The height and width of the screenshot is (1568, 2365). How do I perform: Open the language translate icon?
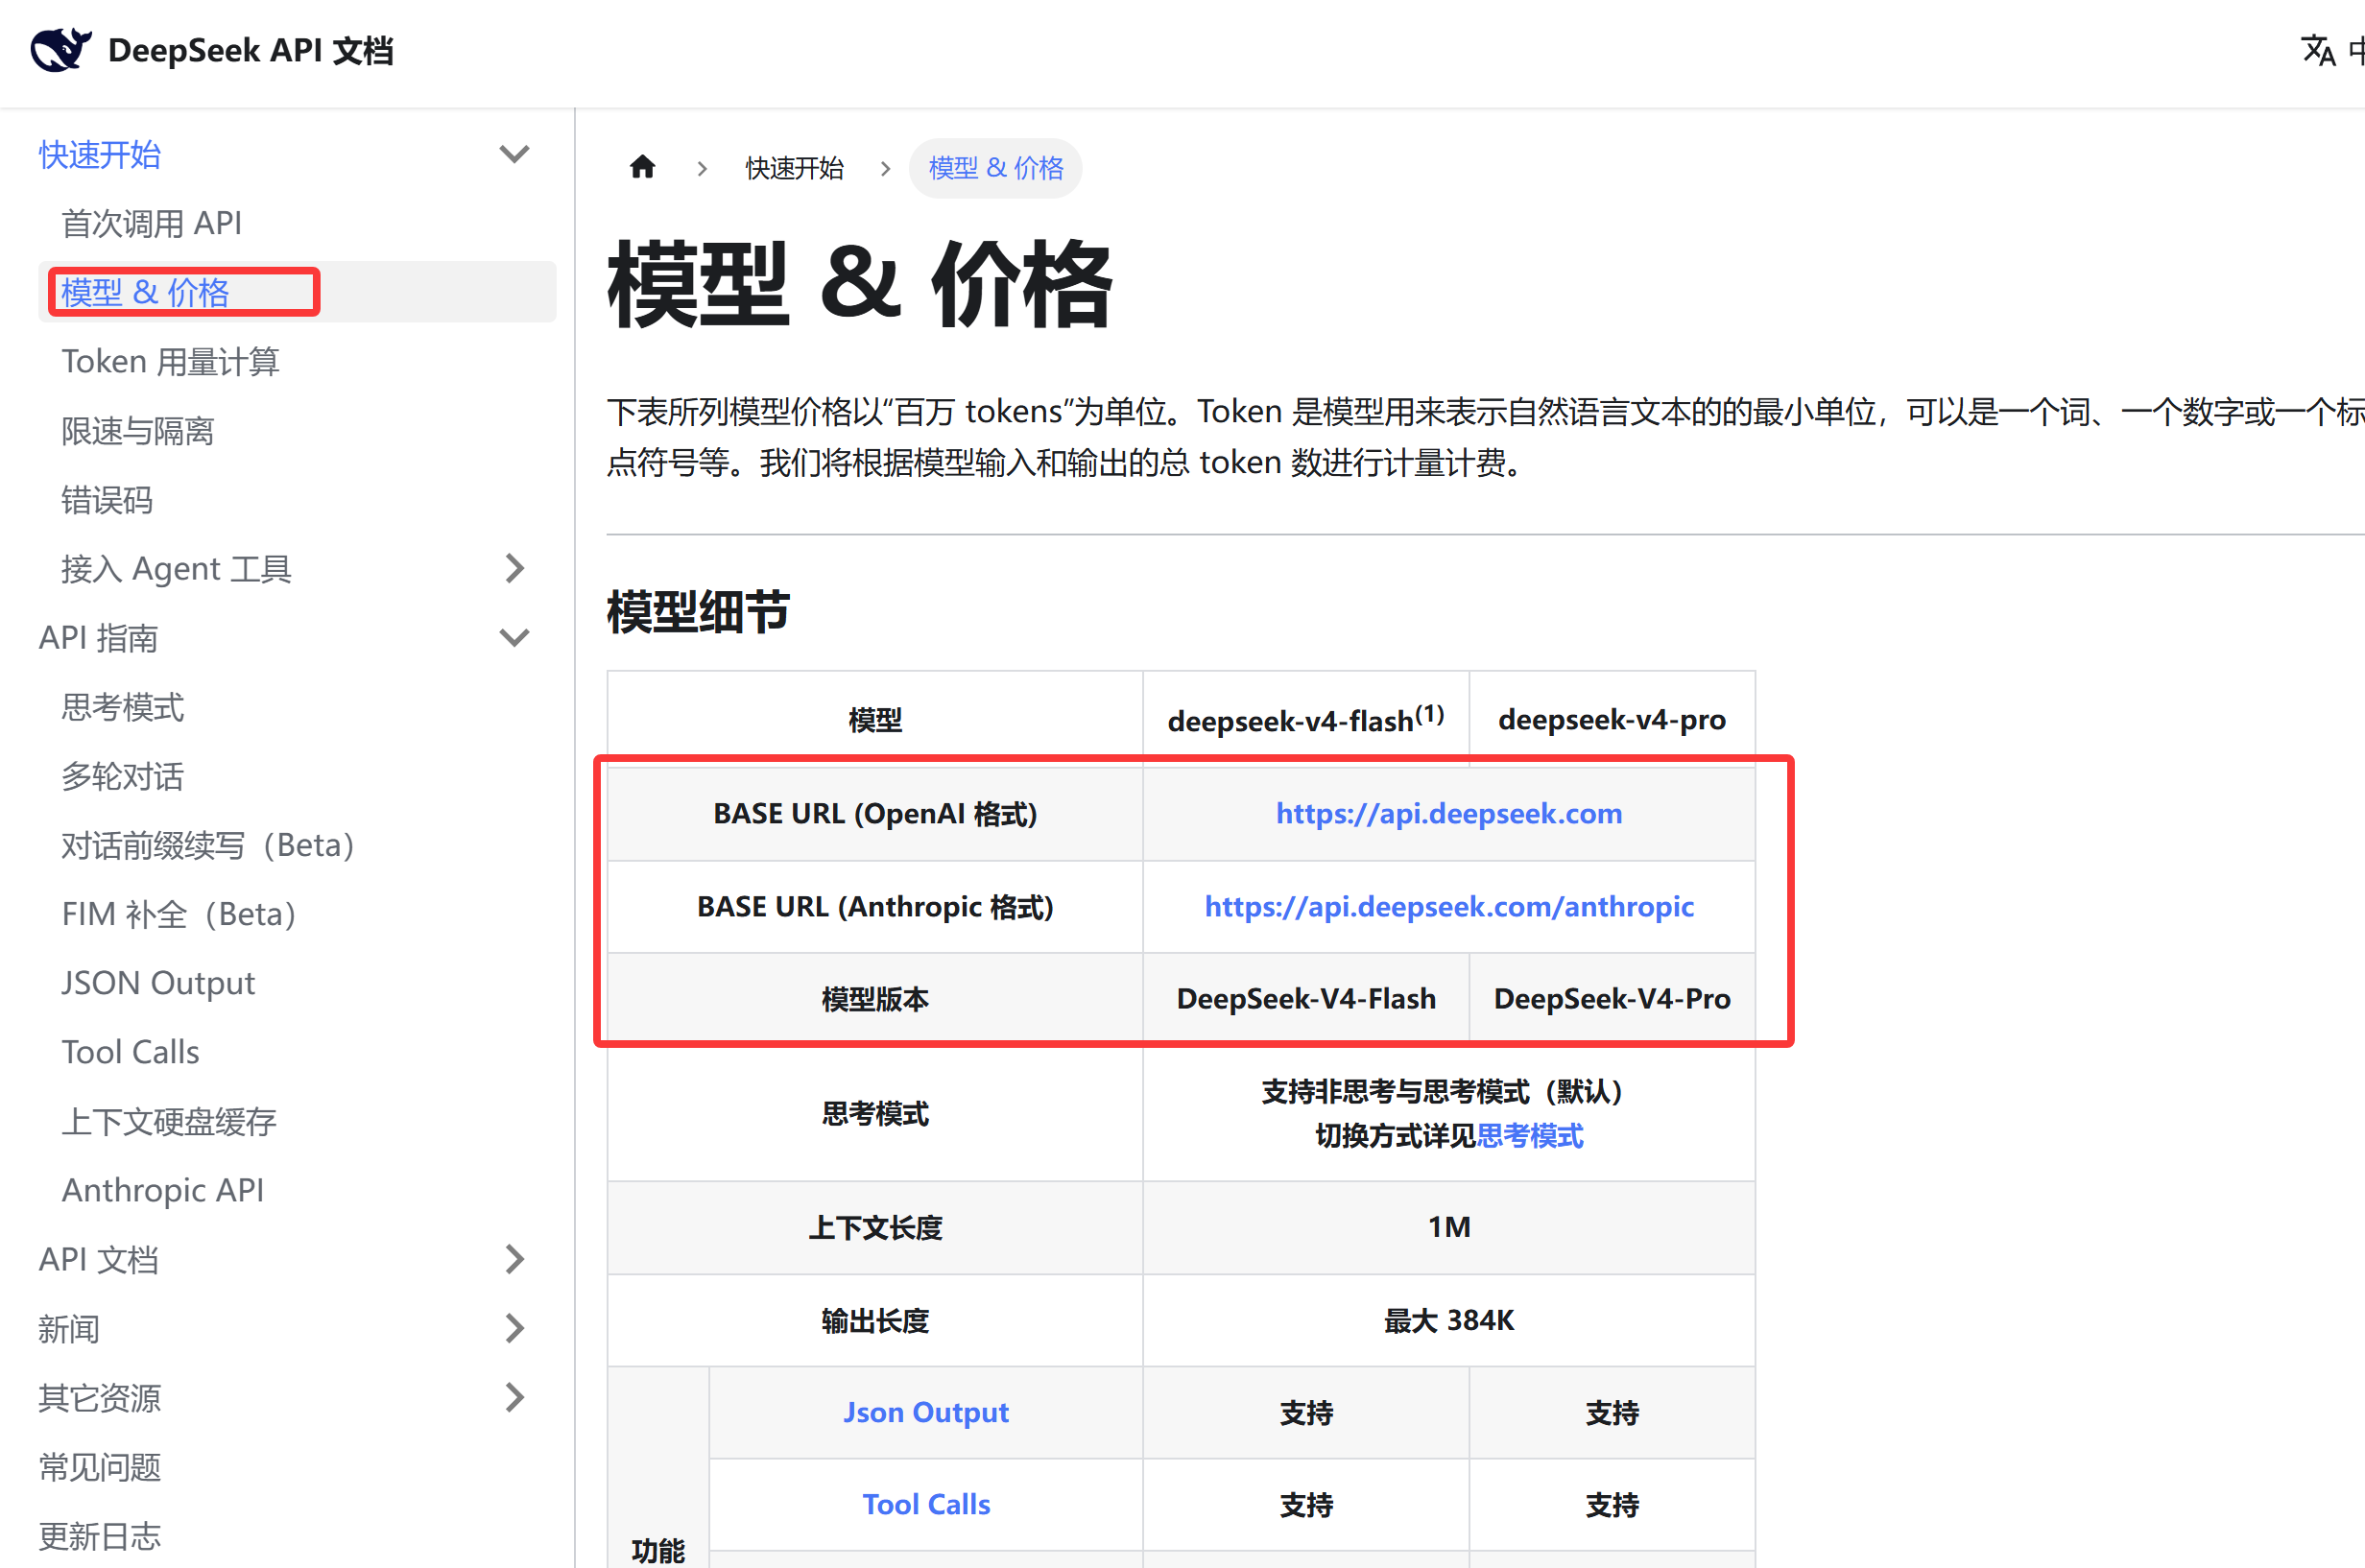pos(2317,50)
